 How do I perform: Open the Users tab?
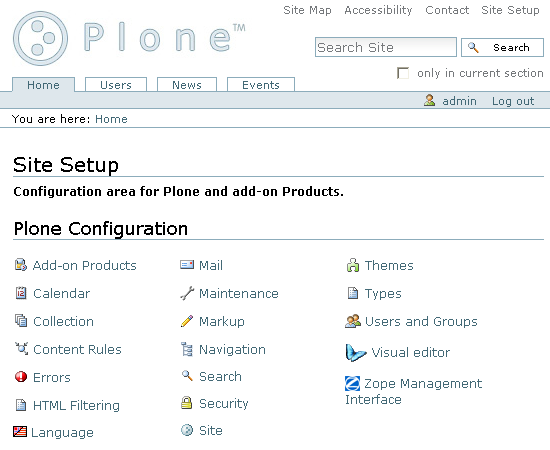(116, 85)
